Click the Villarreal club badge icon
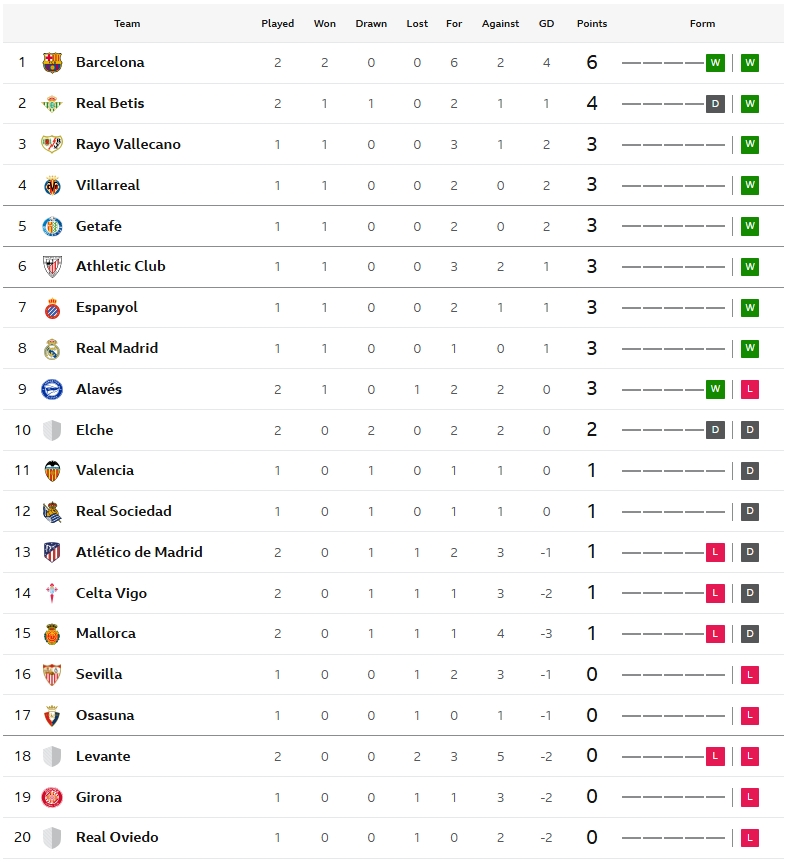 [x=52, y=185]
